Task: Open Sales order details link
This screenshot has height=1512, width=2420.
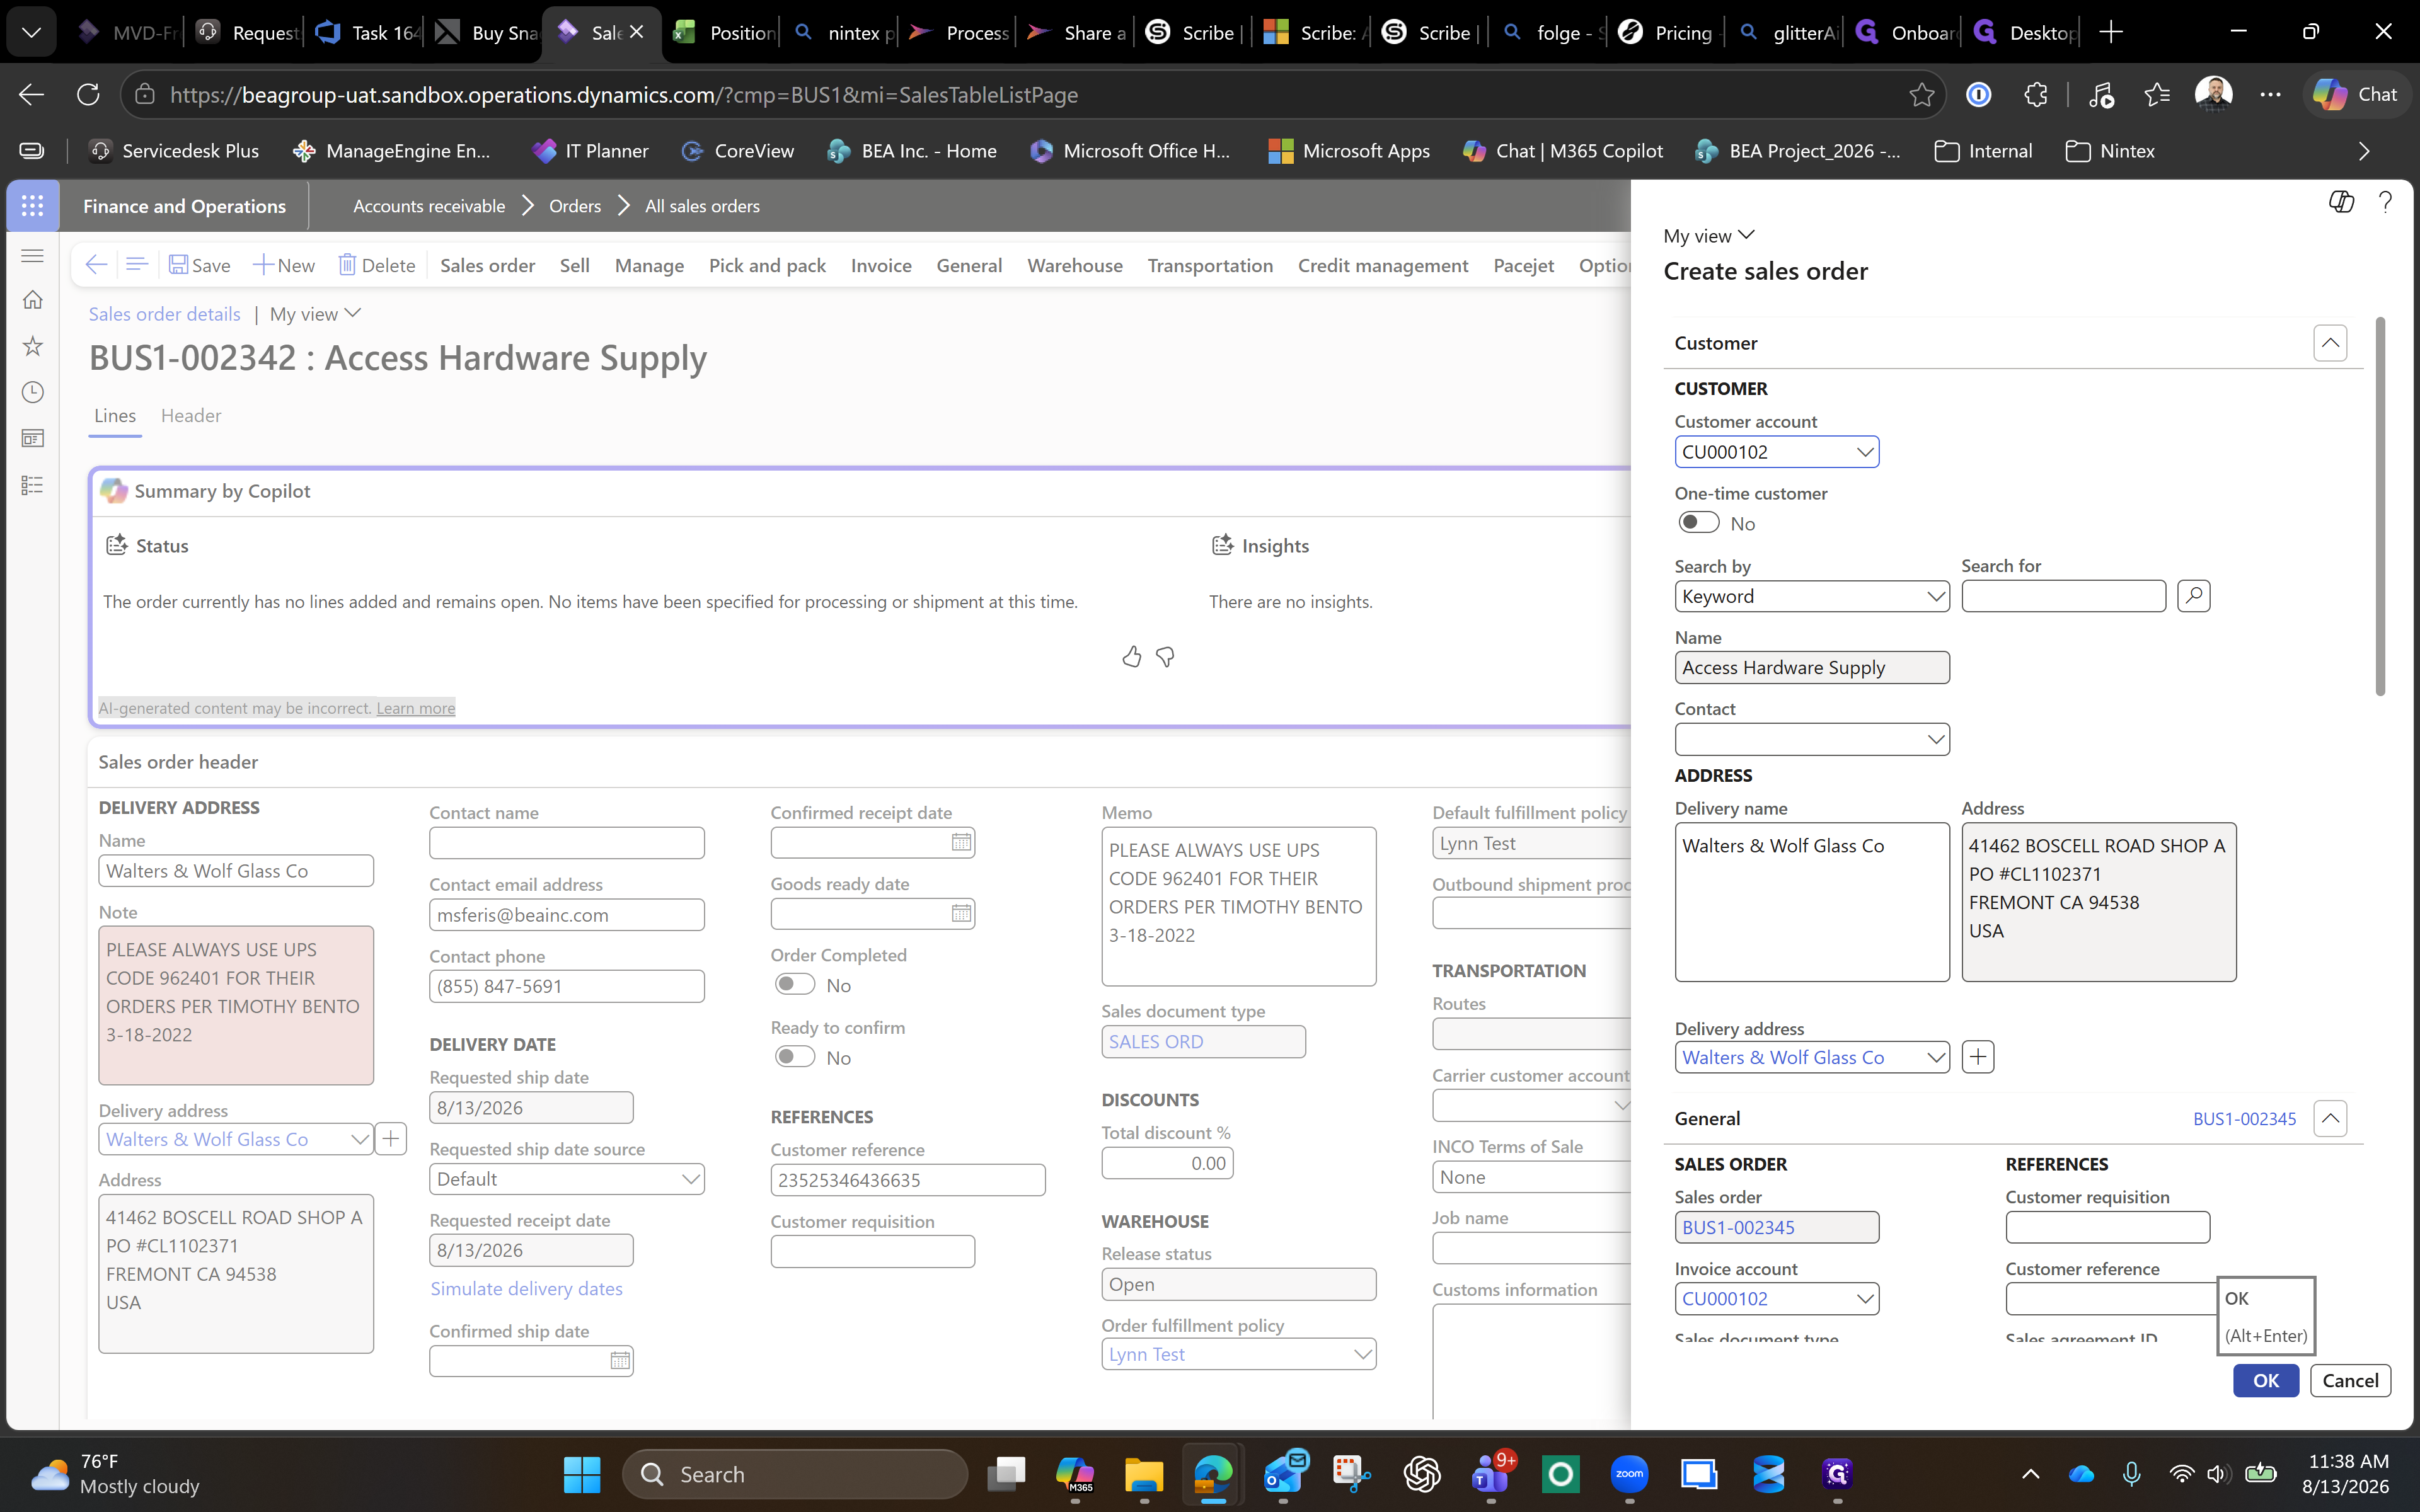Action: [x=164, y=314]
